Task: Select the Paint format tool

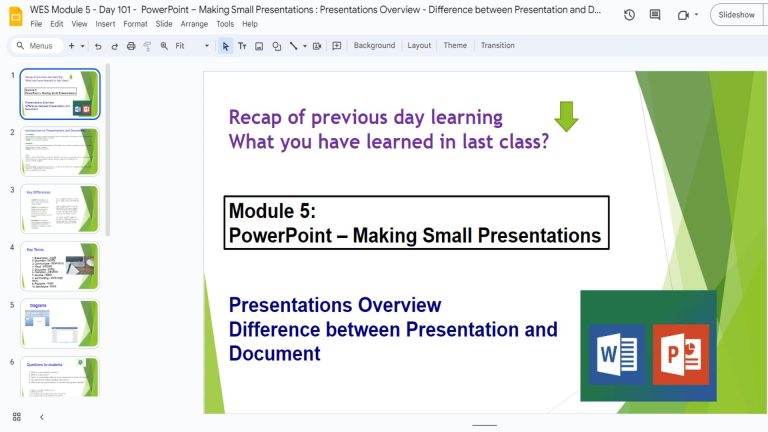Action: (147, 46)
